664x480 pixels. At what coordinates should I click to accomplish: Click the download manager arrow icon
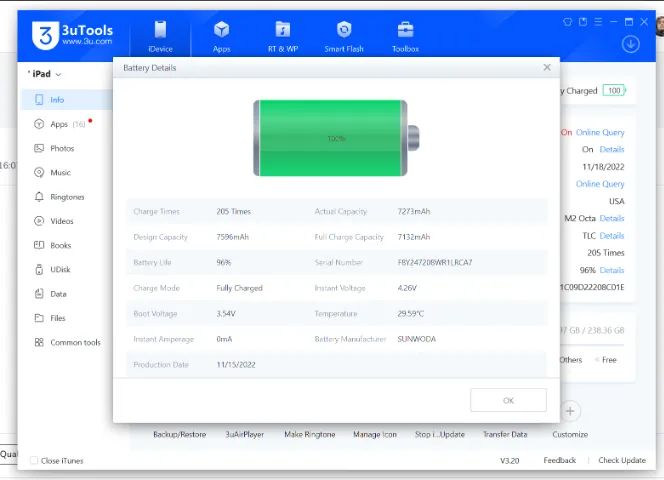point(630,44)
